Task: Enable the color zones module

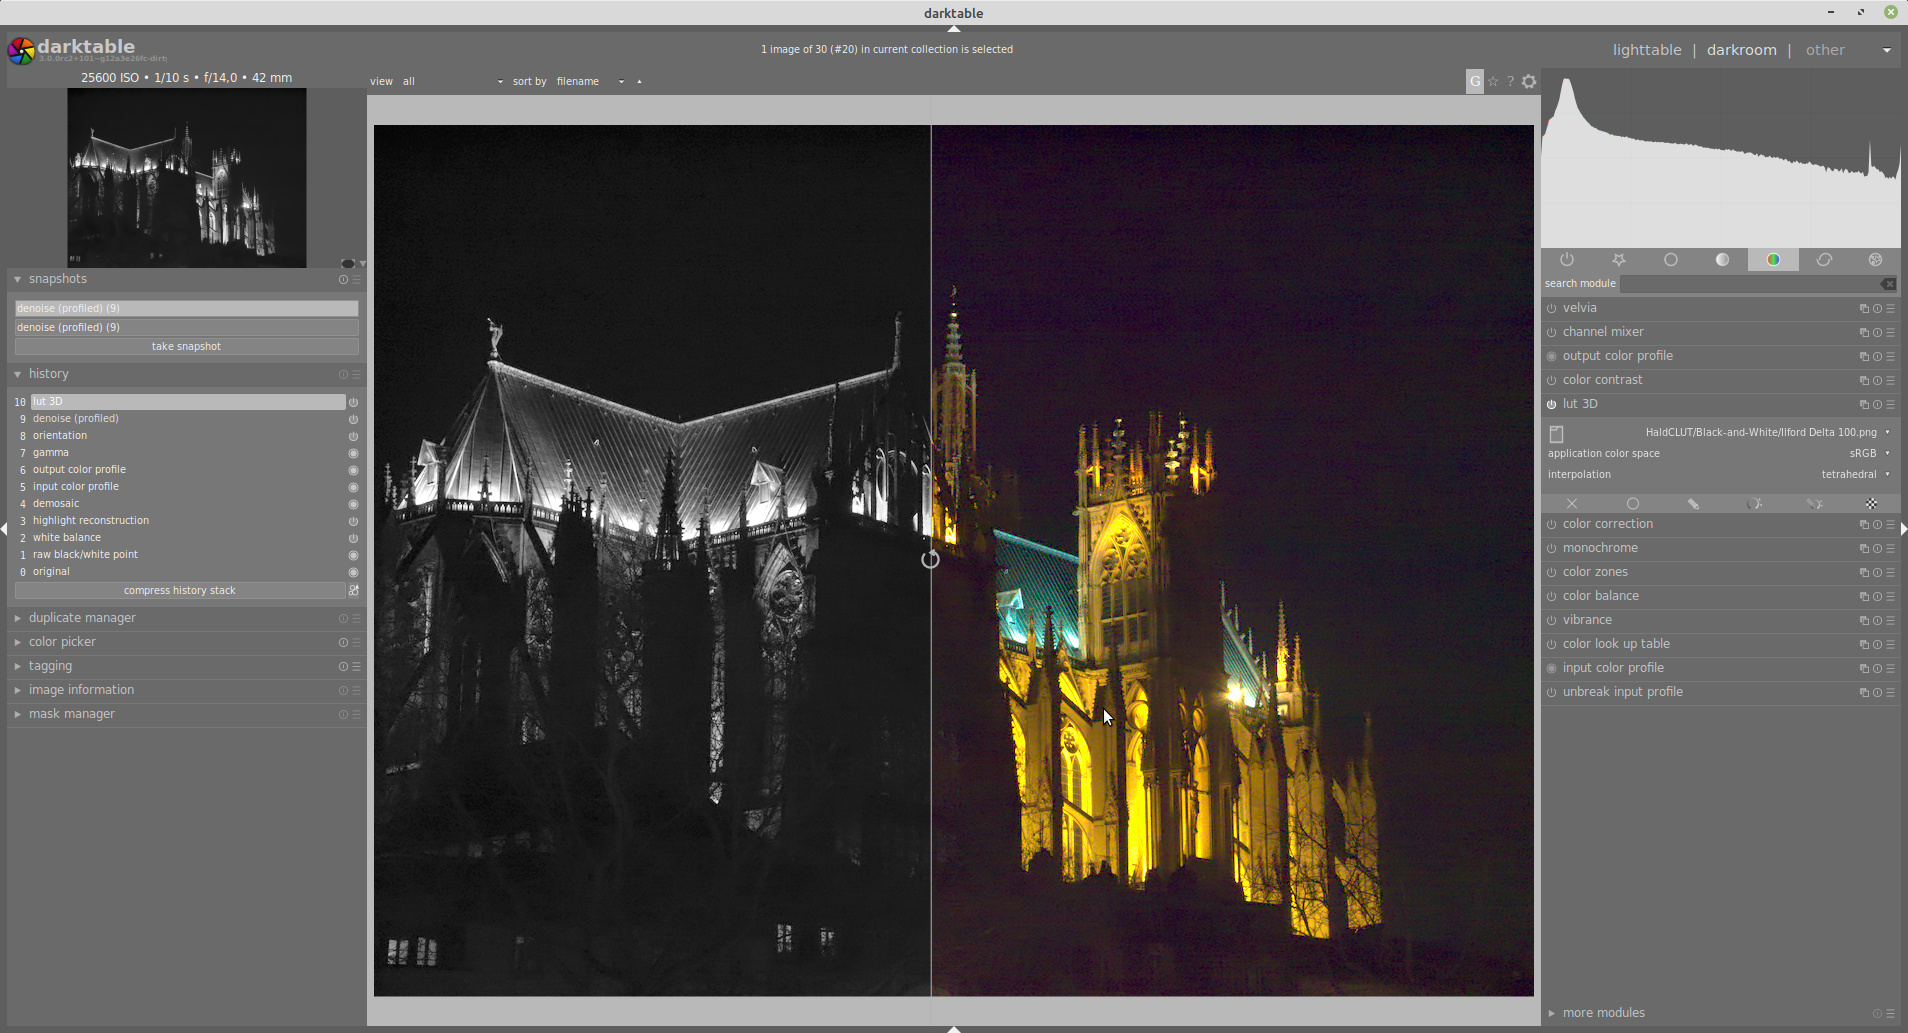Action: (1552, 573)
